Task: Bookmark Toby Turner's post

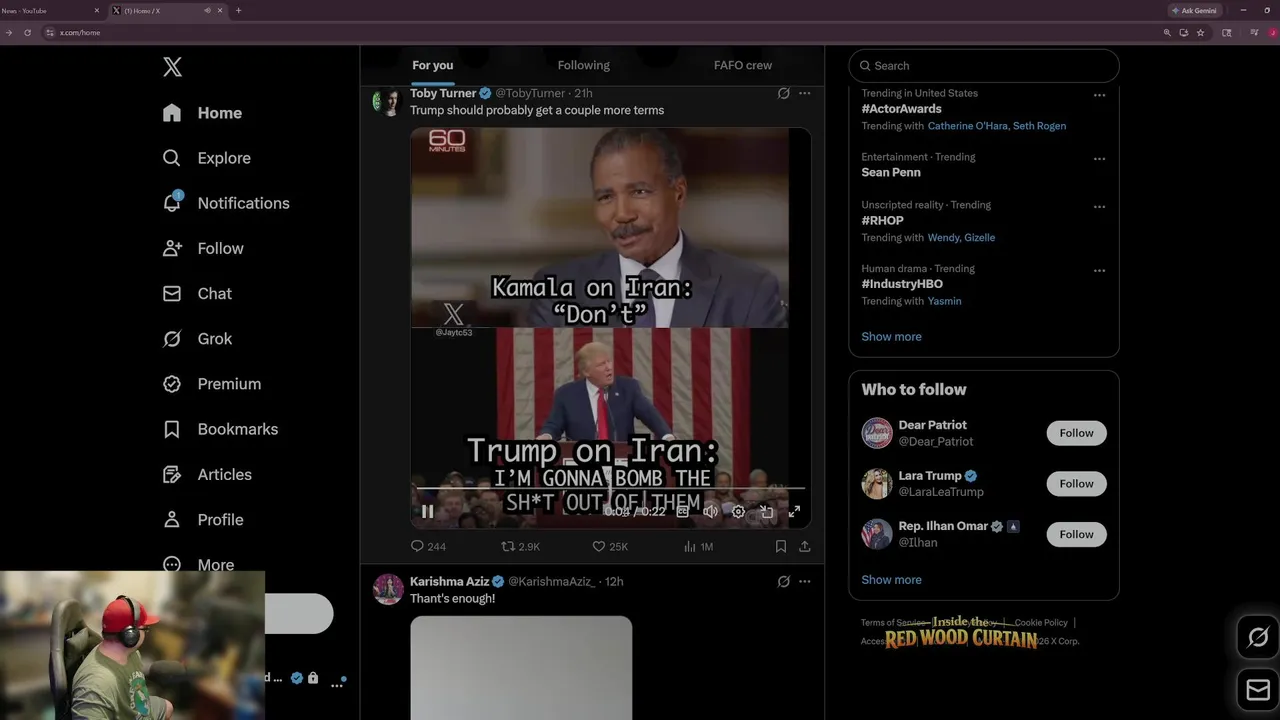Action: coord(781,547)
